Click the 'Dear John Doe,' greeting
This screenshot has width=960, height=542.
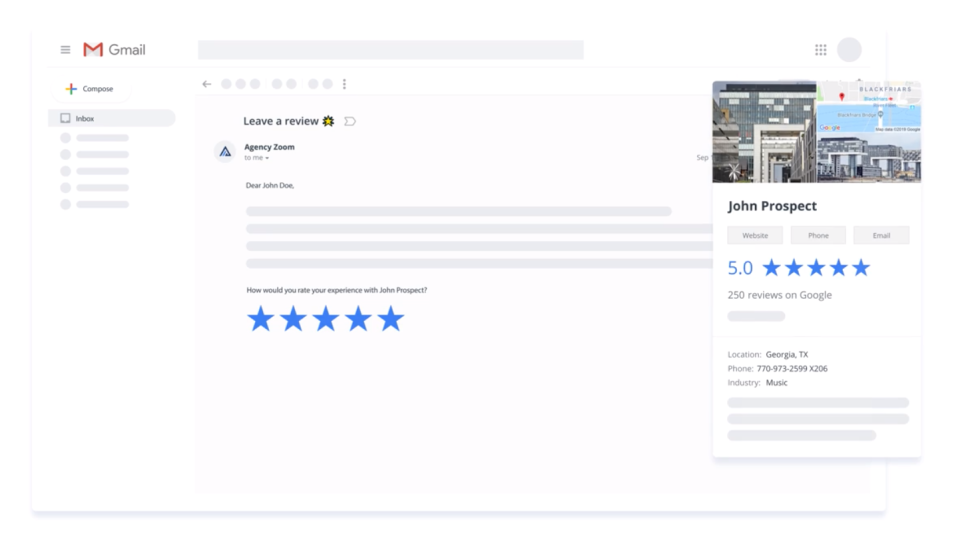pos(270,186)
